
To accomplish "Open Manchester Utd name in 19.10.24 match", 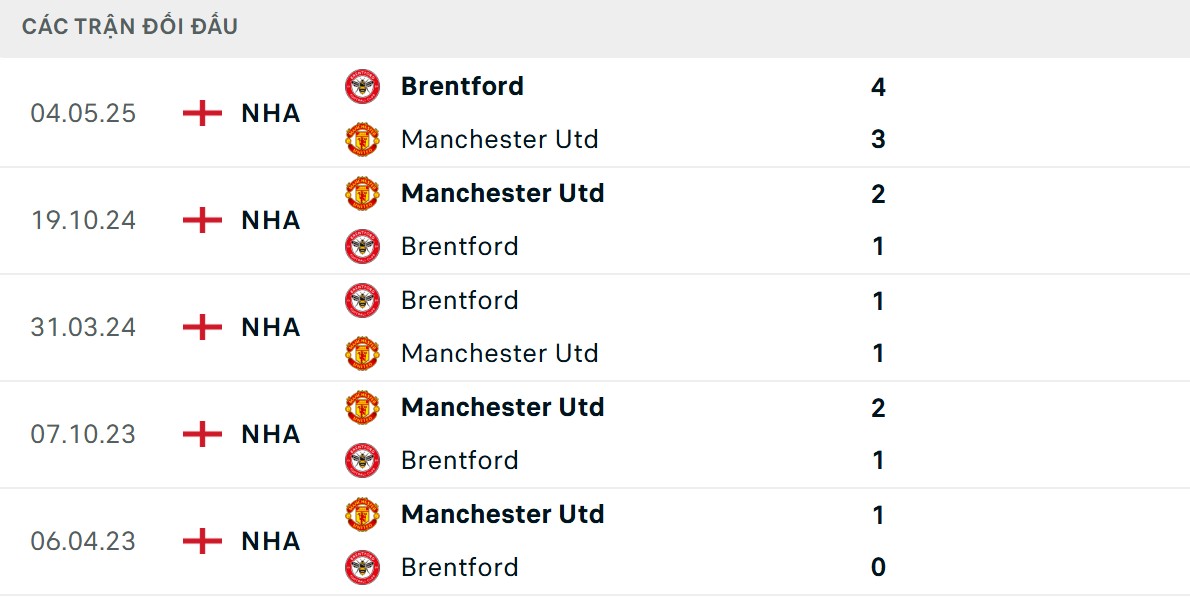I will point(502,193).
